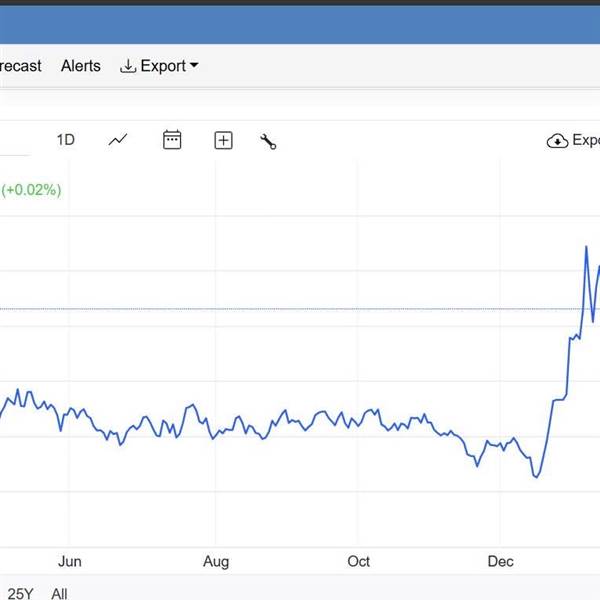Select the 1D interval option
The image size is (600, 600).
[65, 140]
